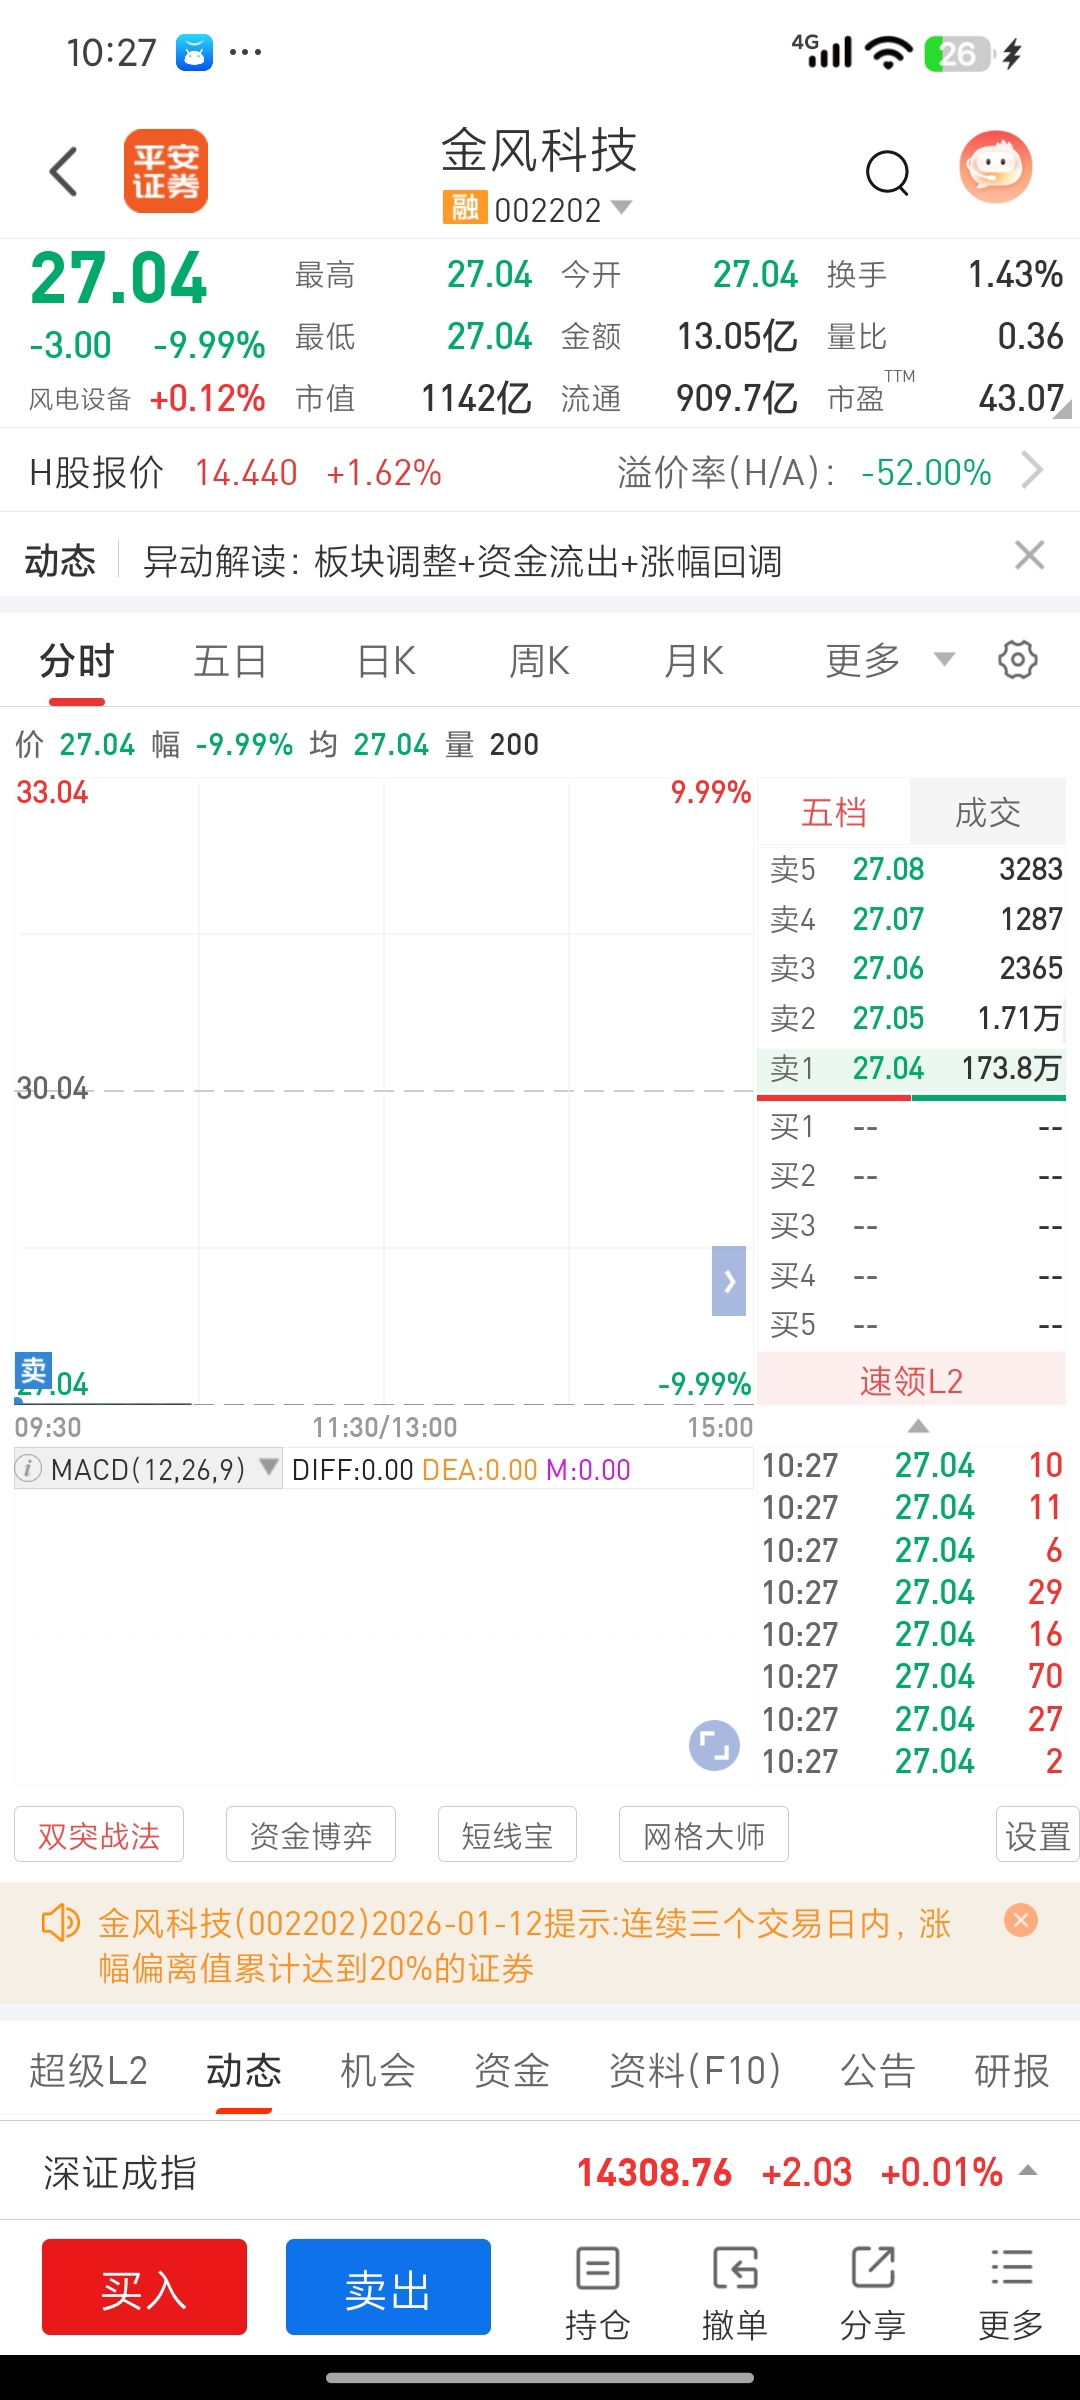1080x2400 pixels.
Task: Change the MACD(12,26,9) indicator dropdown
Action: pyautogui.click(x=148, y=1469)
